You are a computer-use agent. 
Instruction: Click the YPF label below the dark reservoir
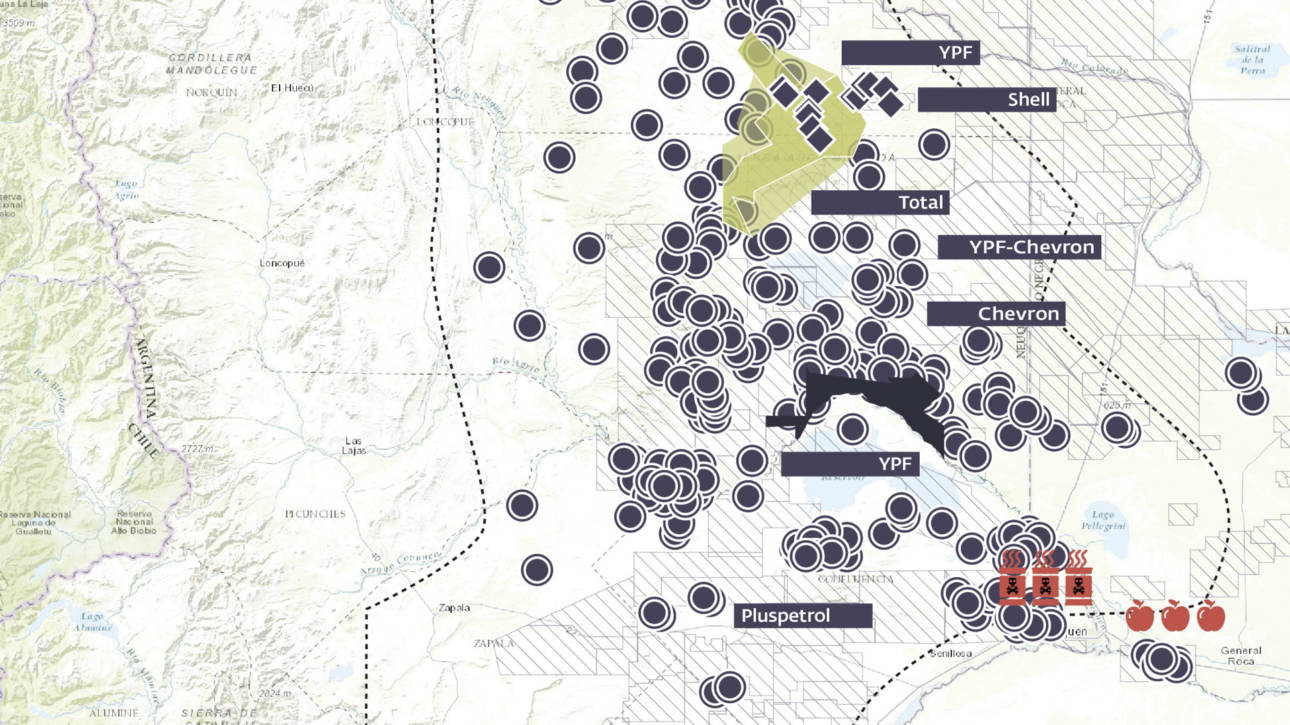(850, 463)
